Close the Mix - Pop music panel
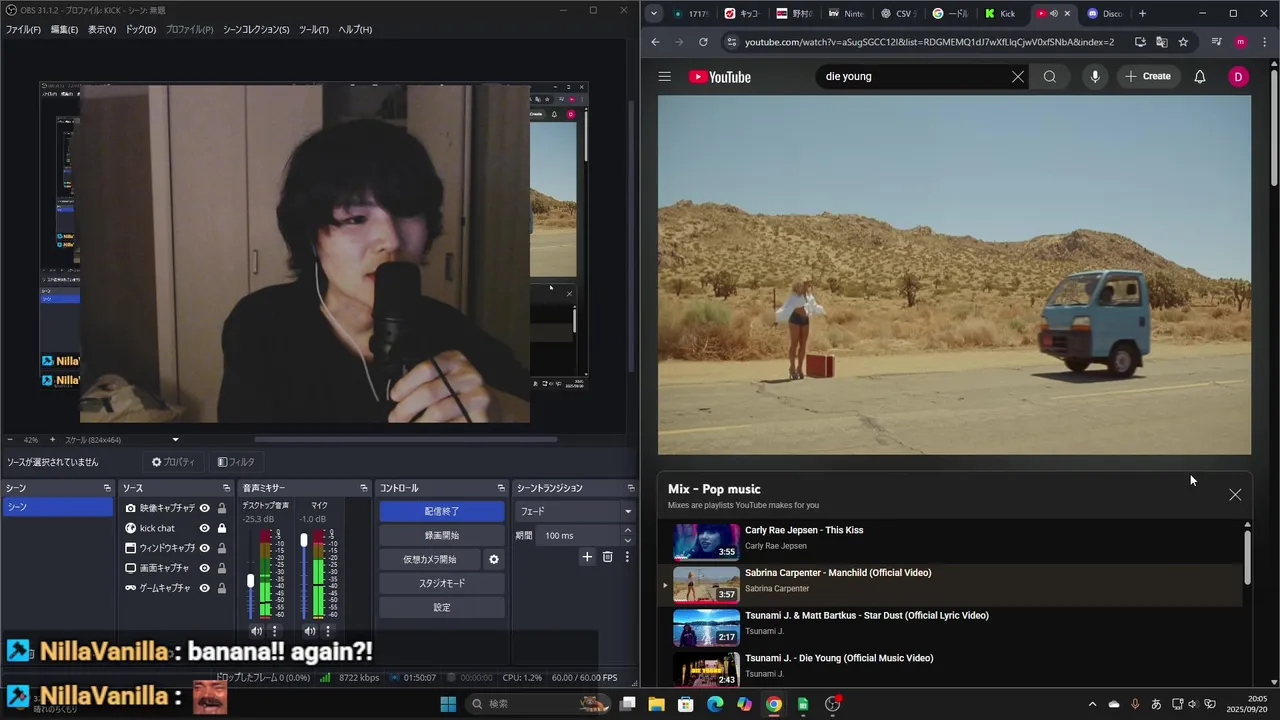Viewport: 1280px width, 720px height. 1235,495
